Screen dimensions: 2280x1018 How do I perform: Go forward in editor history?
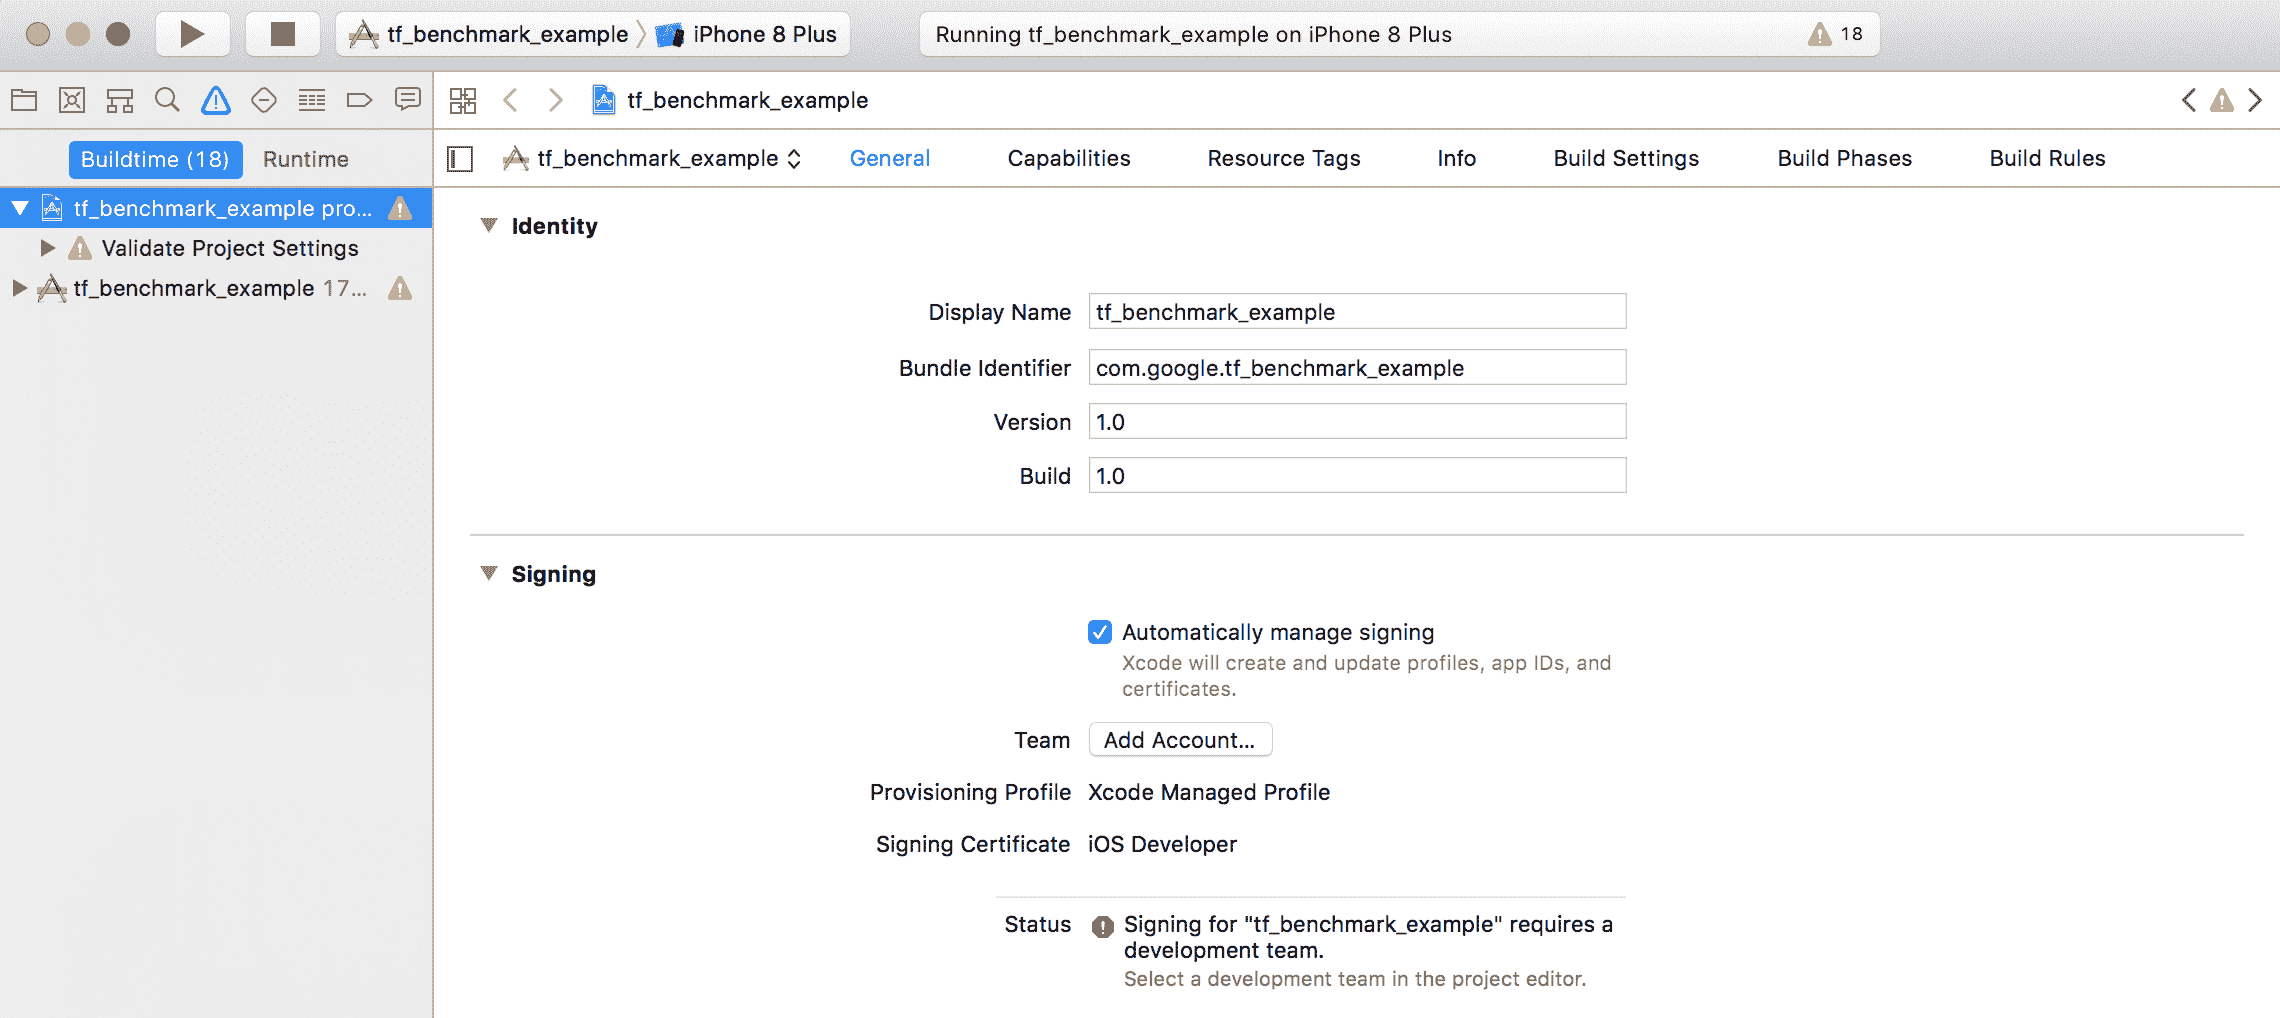pos(556,100)
